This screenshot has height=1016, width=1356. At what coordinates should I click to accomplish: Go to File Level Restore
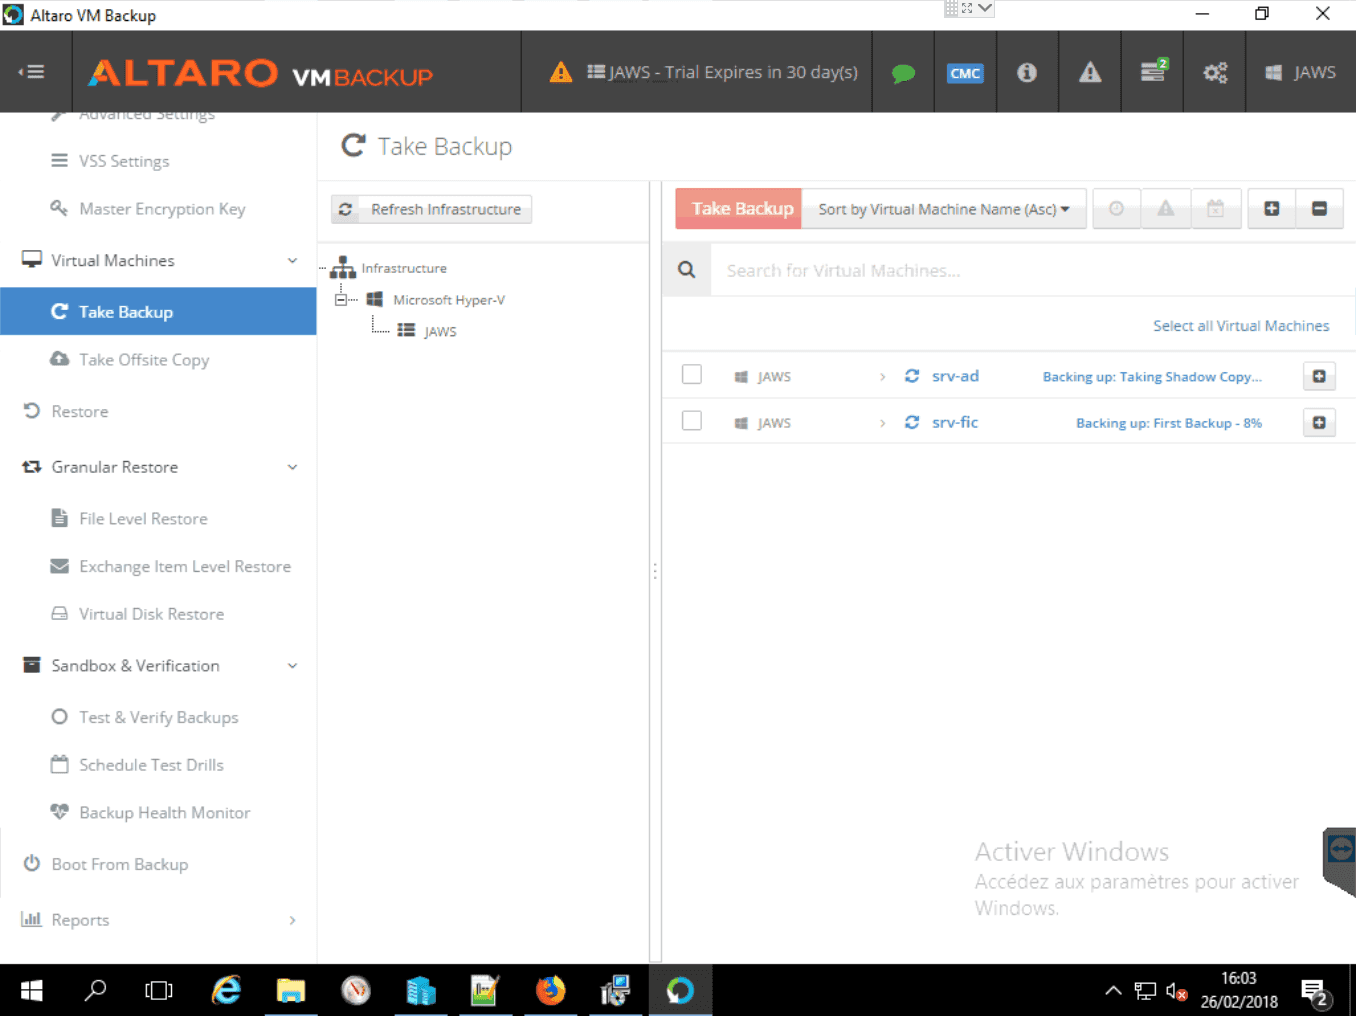click(143, 519)
